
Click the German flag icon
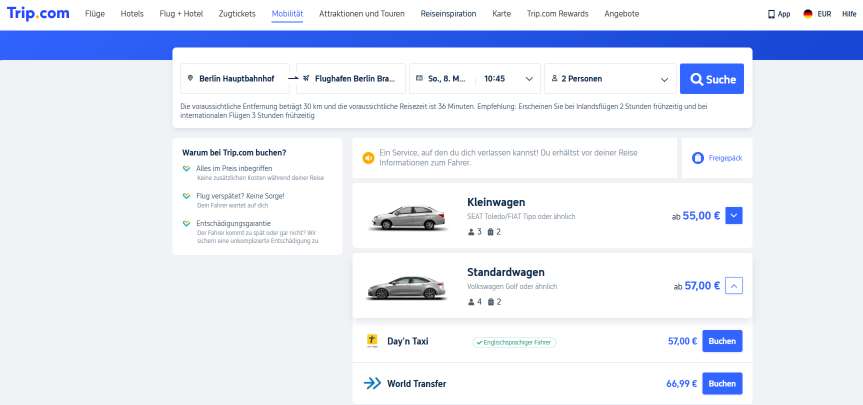point(808,14)
